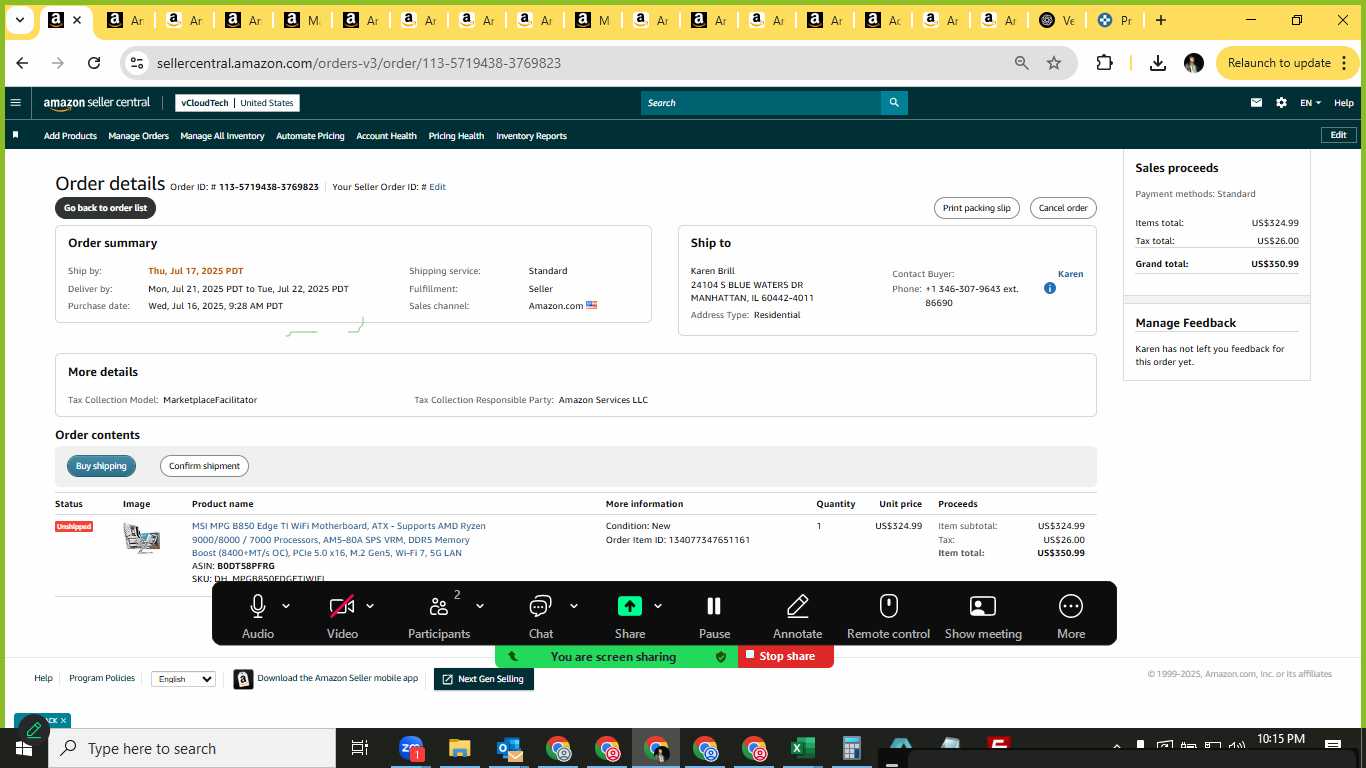The width and height of the screenshot is (1366, 768).
Task: Click Stop share button
Action: point(786,656)
